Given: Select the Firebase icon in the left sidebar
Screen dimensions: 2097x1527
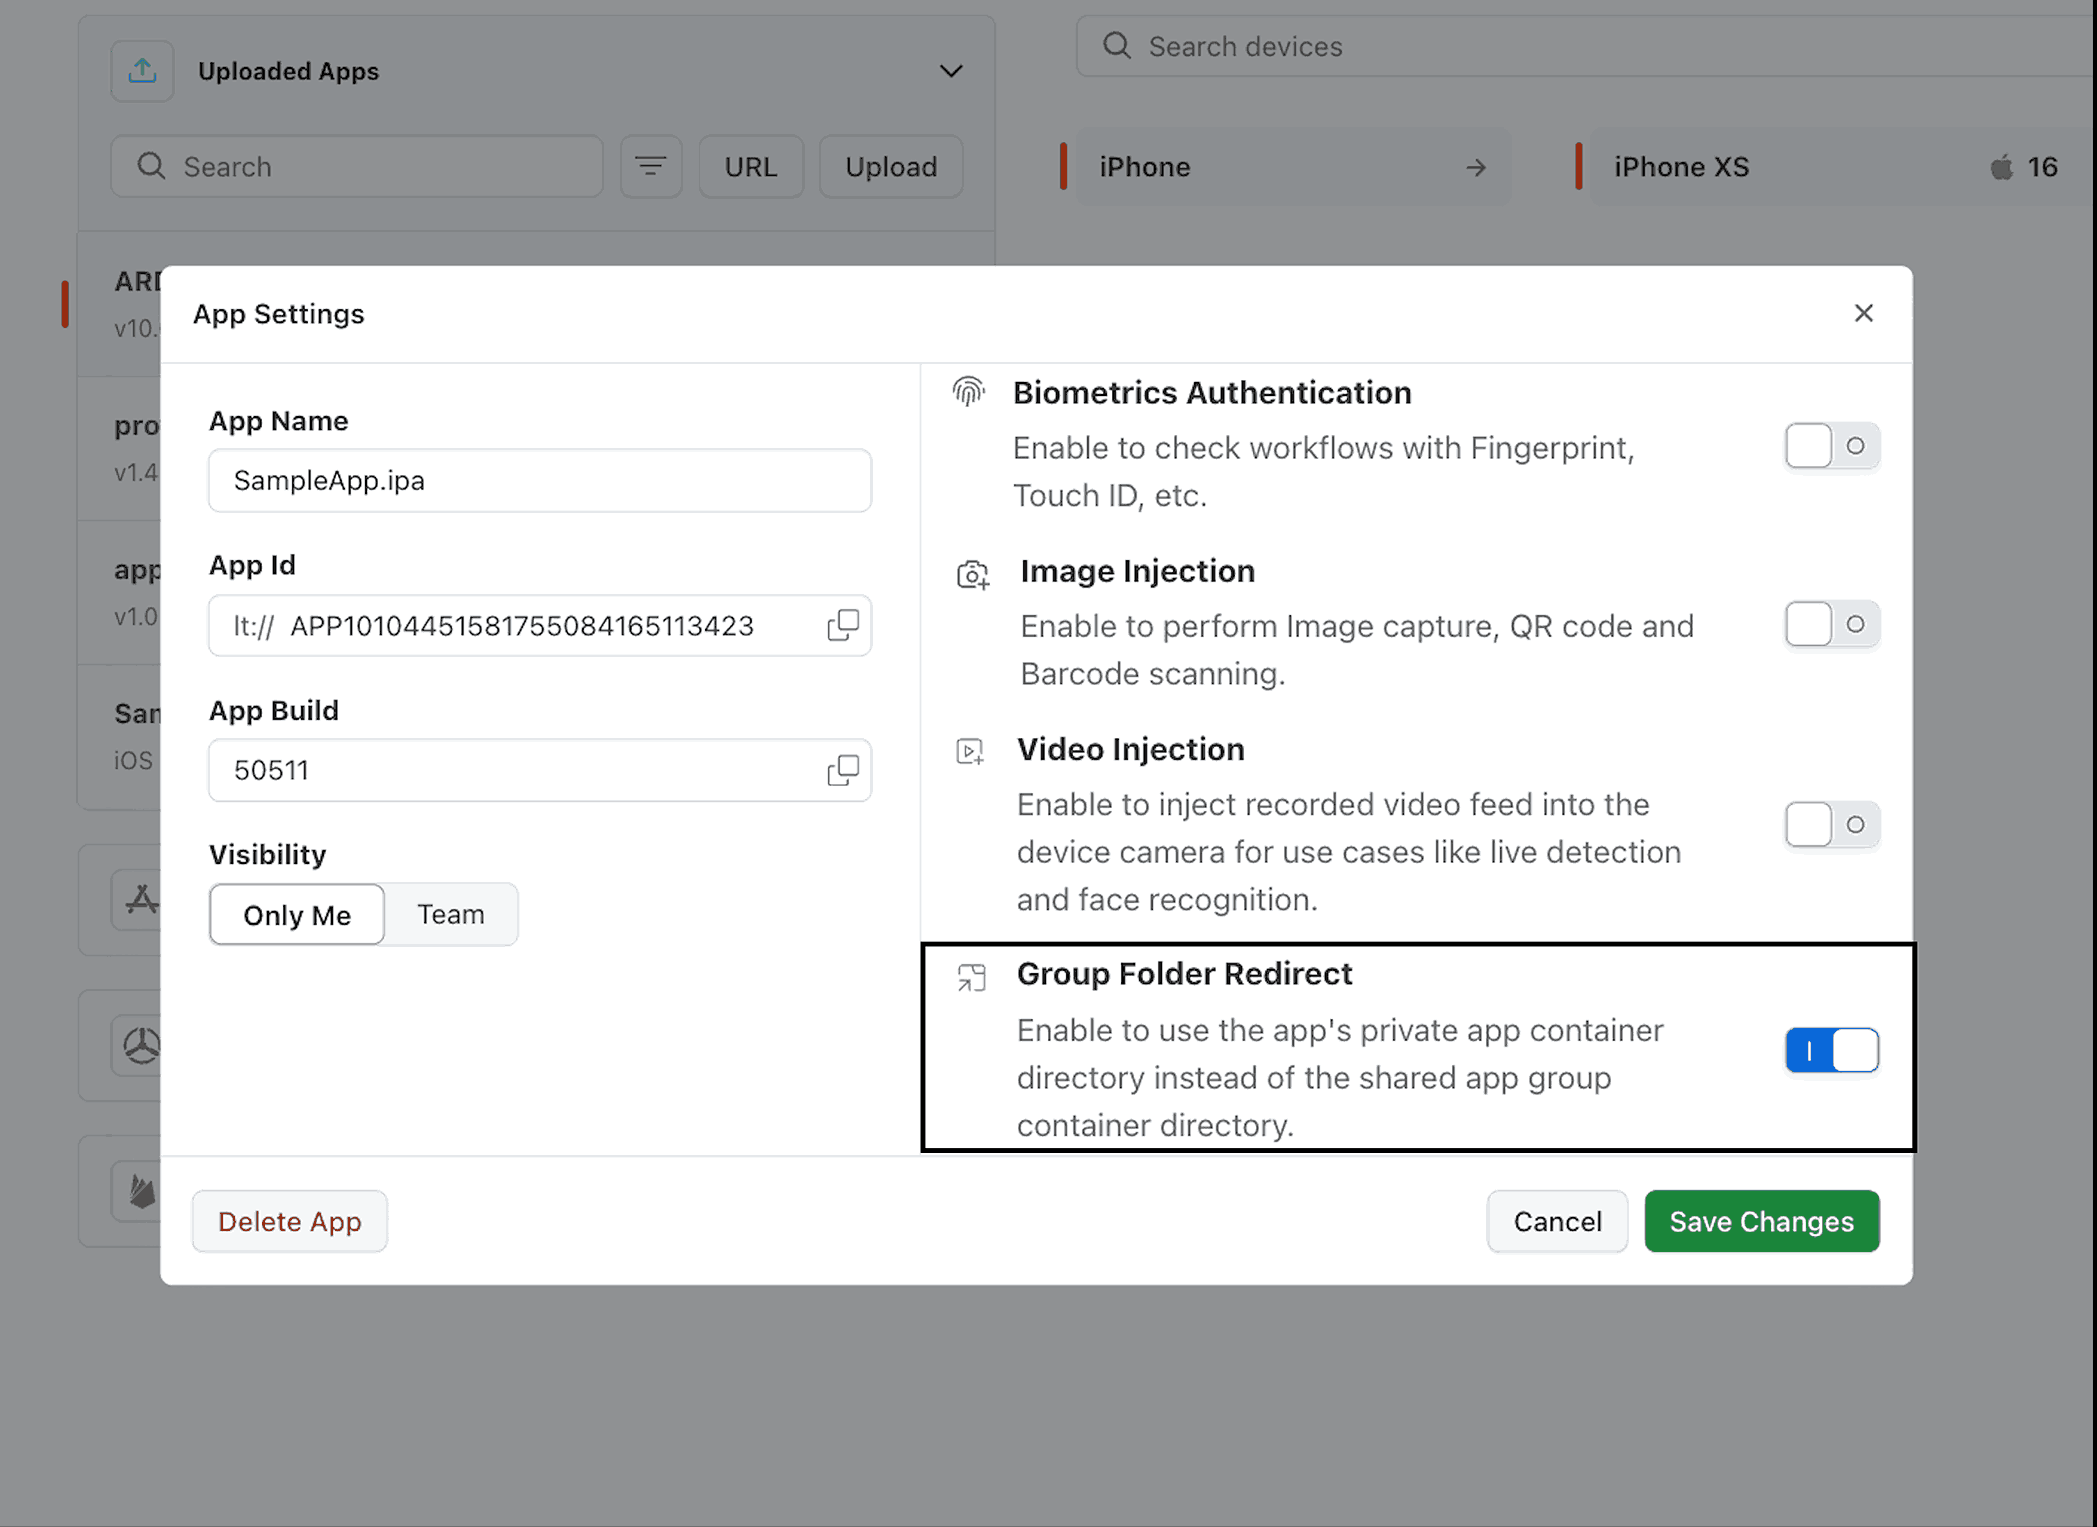Looking at the screenshot, I should 140,1191.
